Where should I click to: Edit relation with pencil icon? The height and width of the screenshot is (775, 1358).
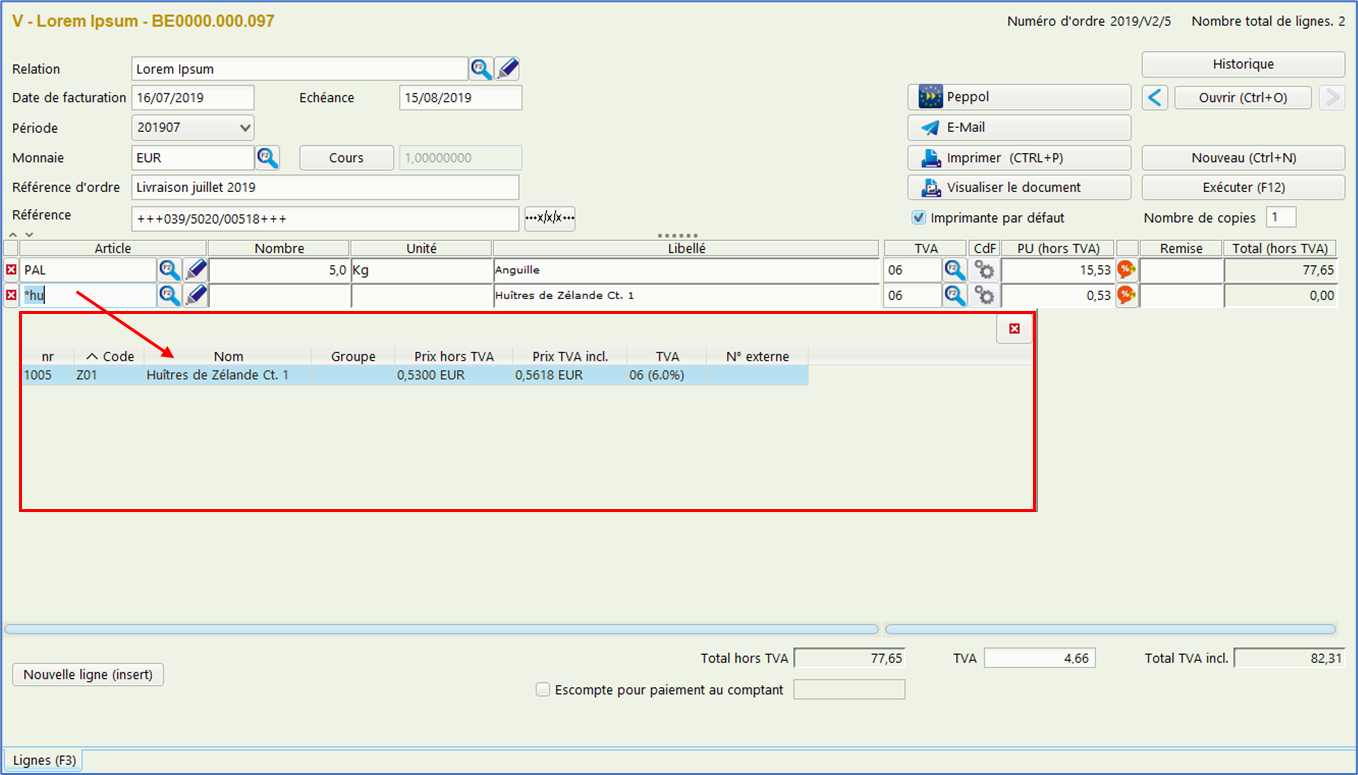click(x=508, y=69)
